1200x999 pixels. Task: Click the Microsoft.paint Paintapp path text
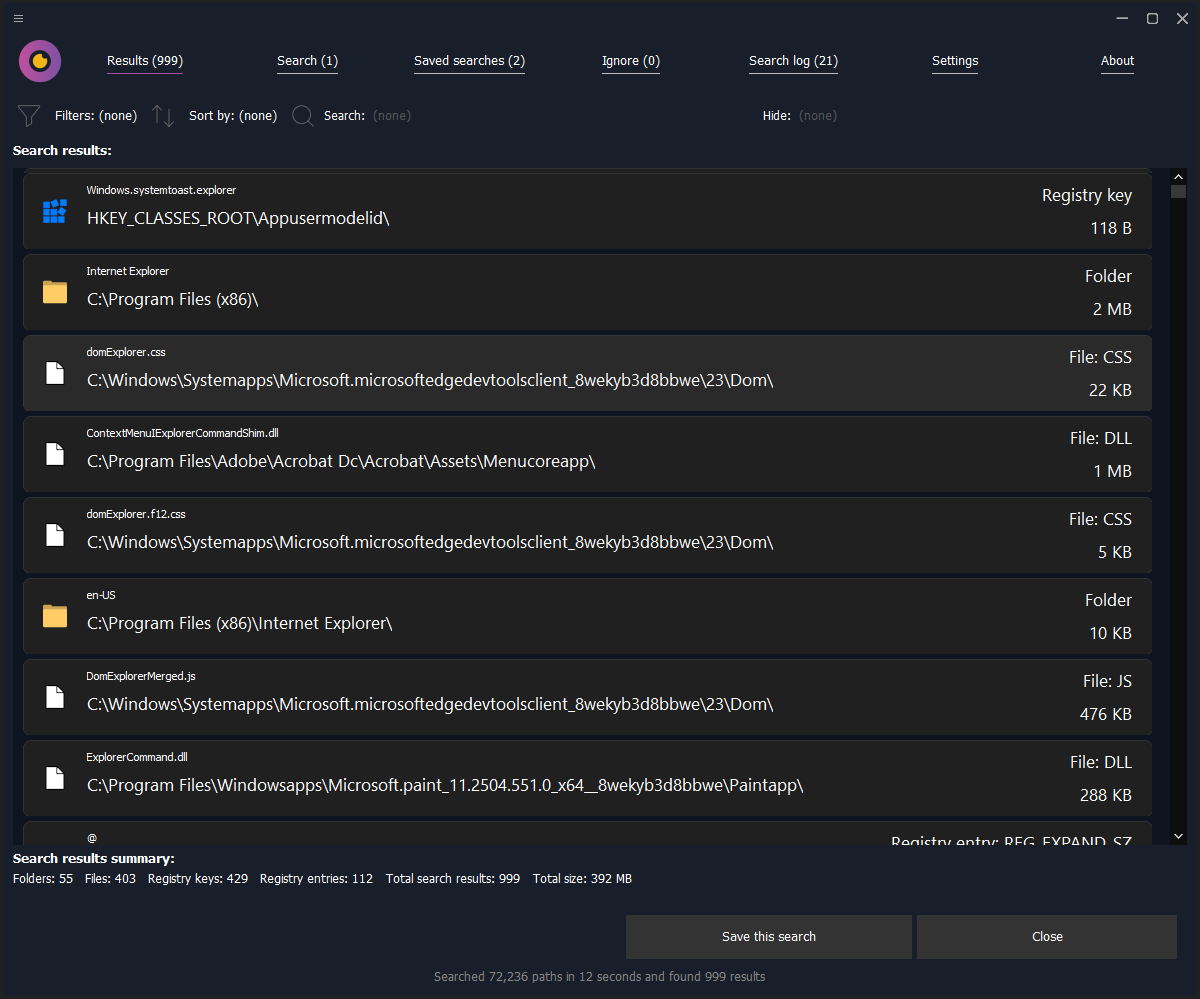coord(445,785)
